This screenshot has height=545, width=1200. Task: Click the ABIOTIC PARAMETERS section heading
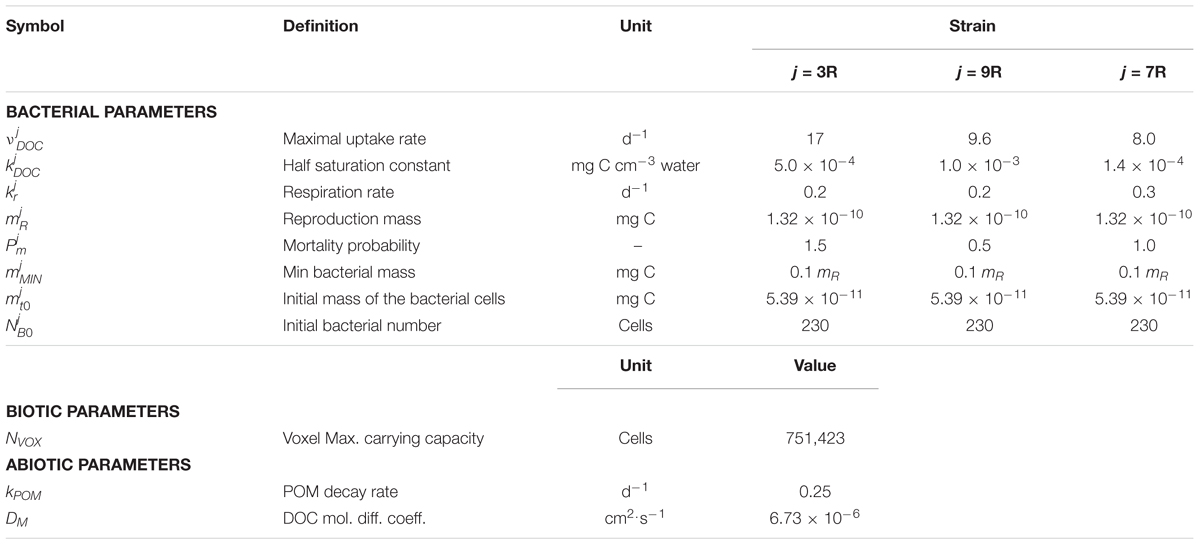[98, 463]
